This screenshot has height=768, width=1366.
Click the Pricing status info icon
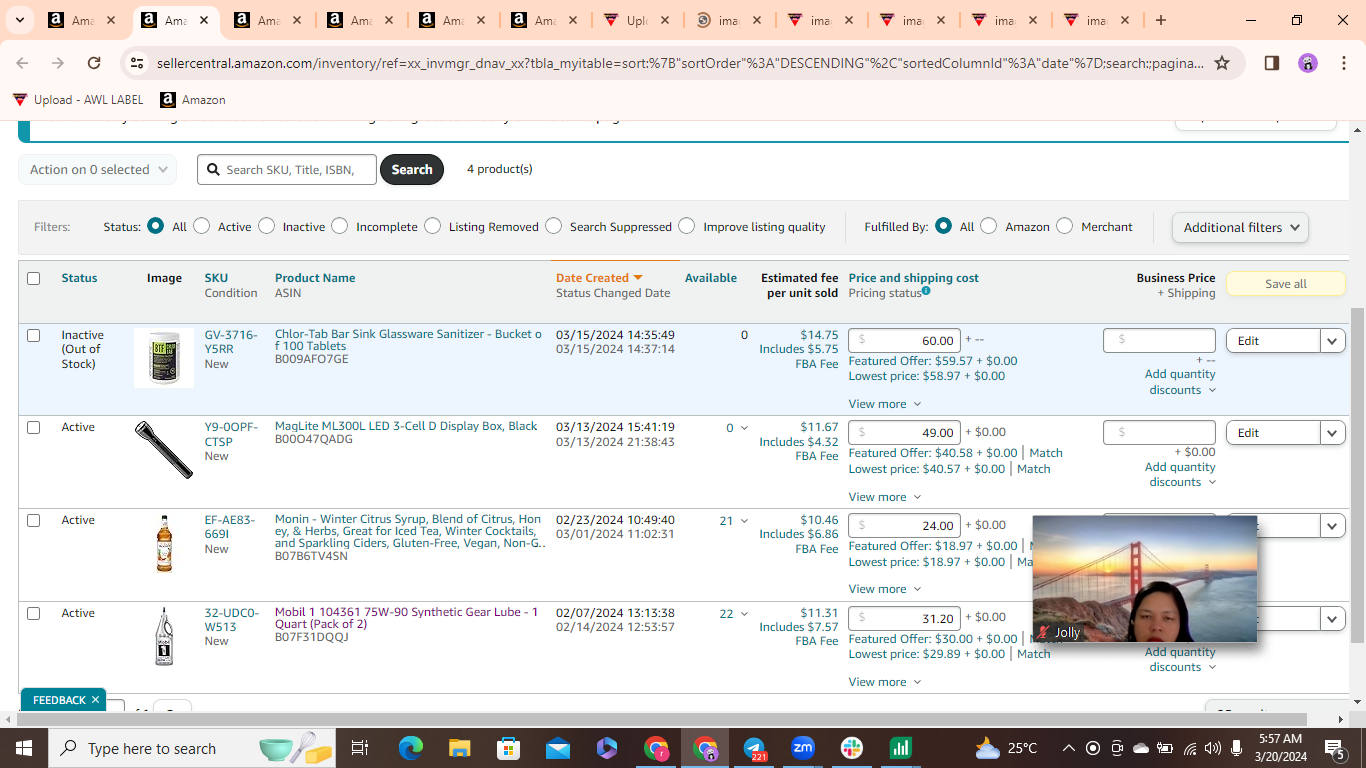[926, 291]
